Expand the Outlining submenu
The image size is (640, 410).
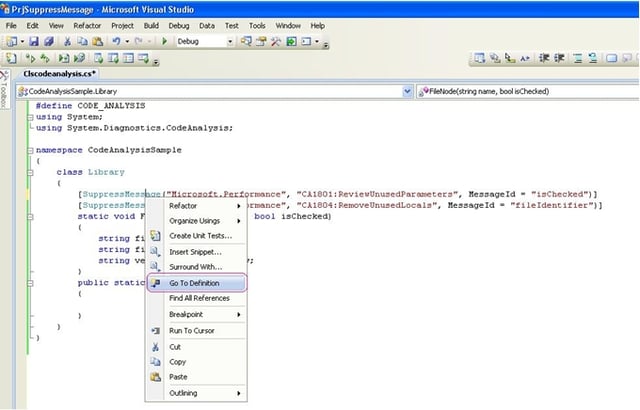[196, 393]
